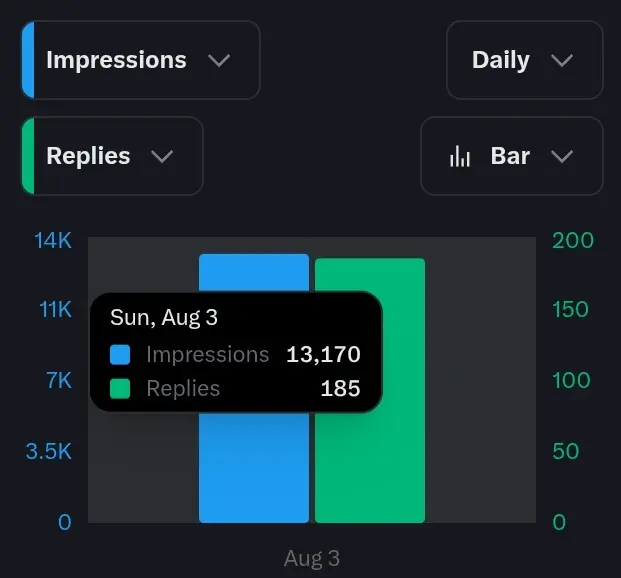Open the Bar chart type dropdown
Image resolution: width=621 pixels, height=578 pixels.
pyautogui.click(x=512, y=156)
